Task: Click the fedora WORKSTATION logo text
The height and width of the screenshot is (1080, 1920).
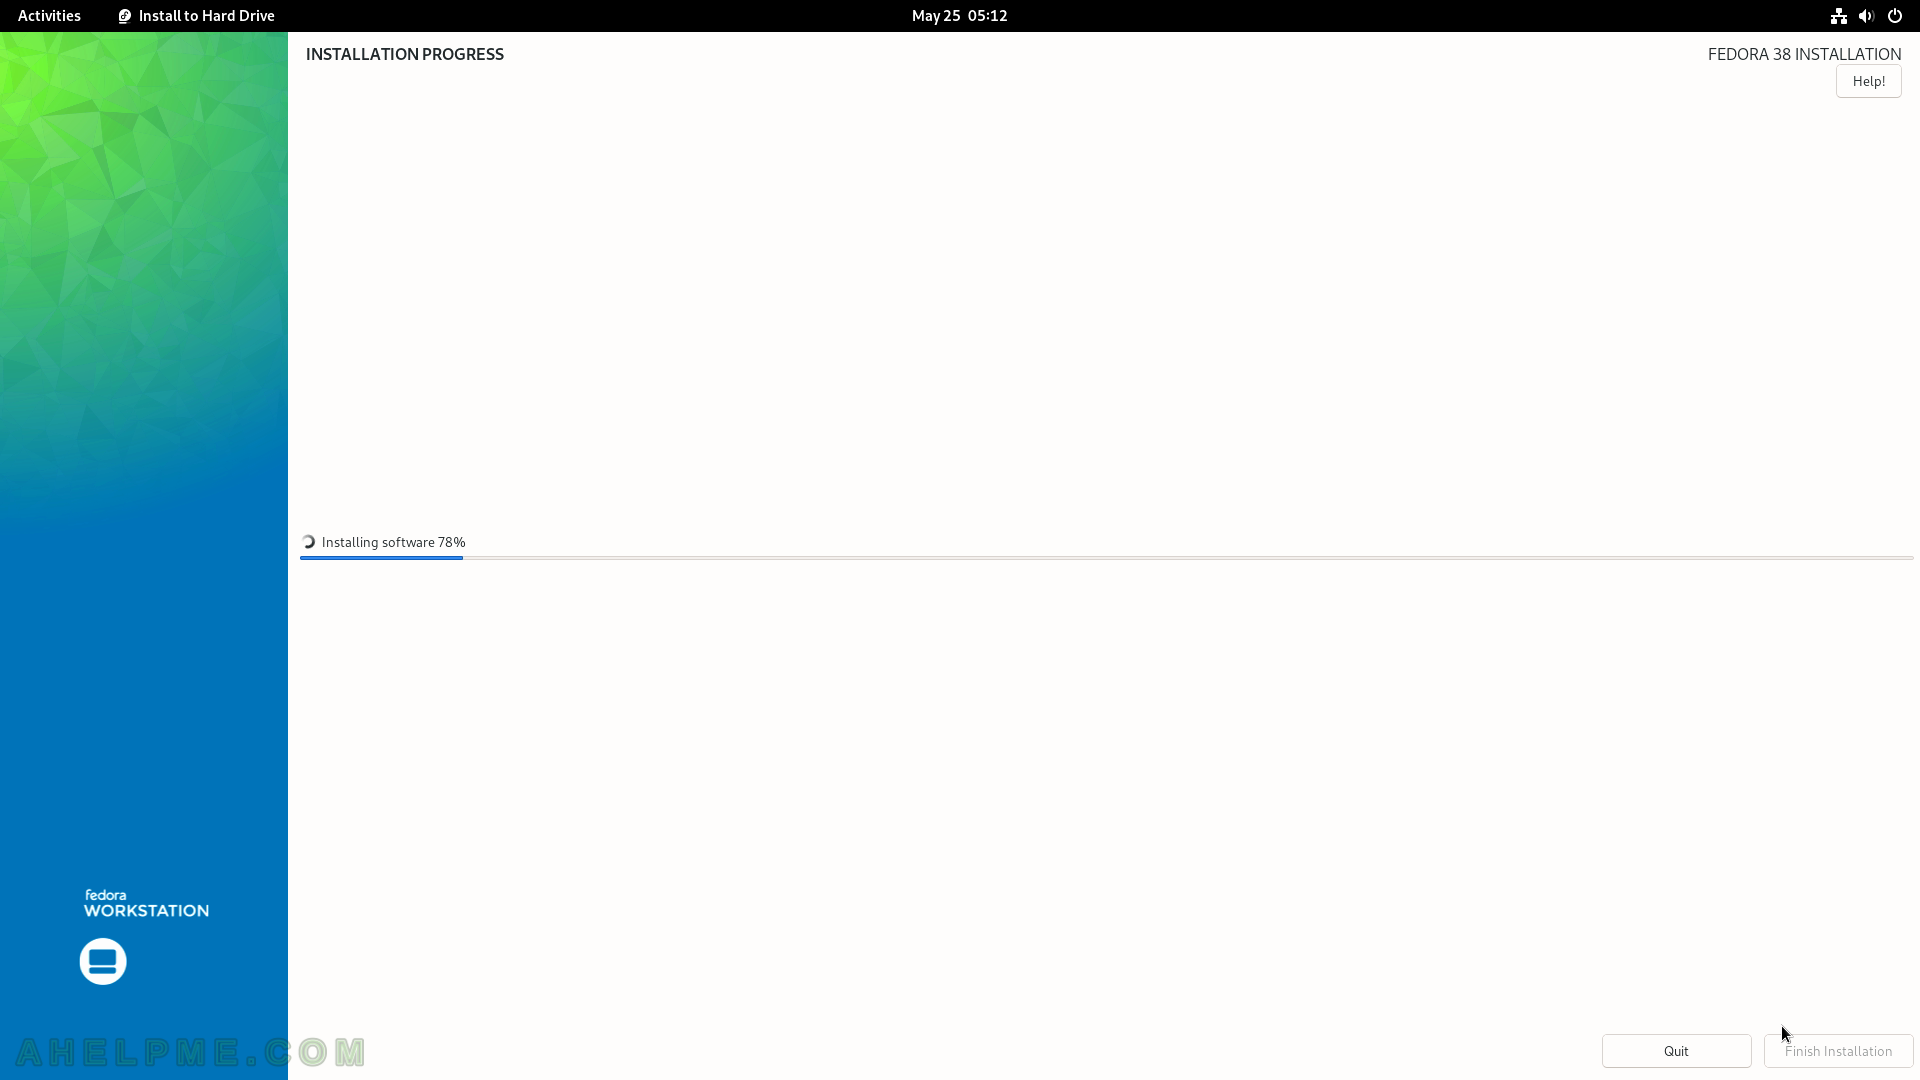Action: (x=146, y=904)
